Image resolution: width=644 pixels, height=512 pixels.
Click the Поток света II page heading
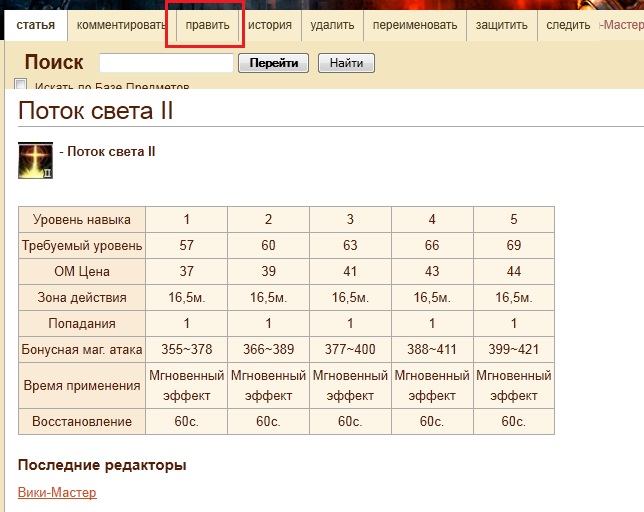96,110
